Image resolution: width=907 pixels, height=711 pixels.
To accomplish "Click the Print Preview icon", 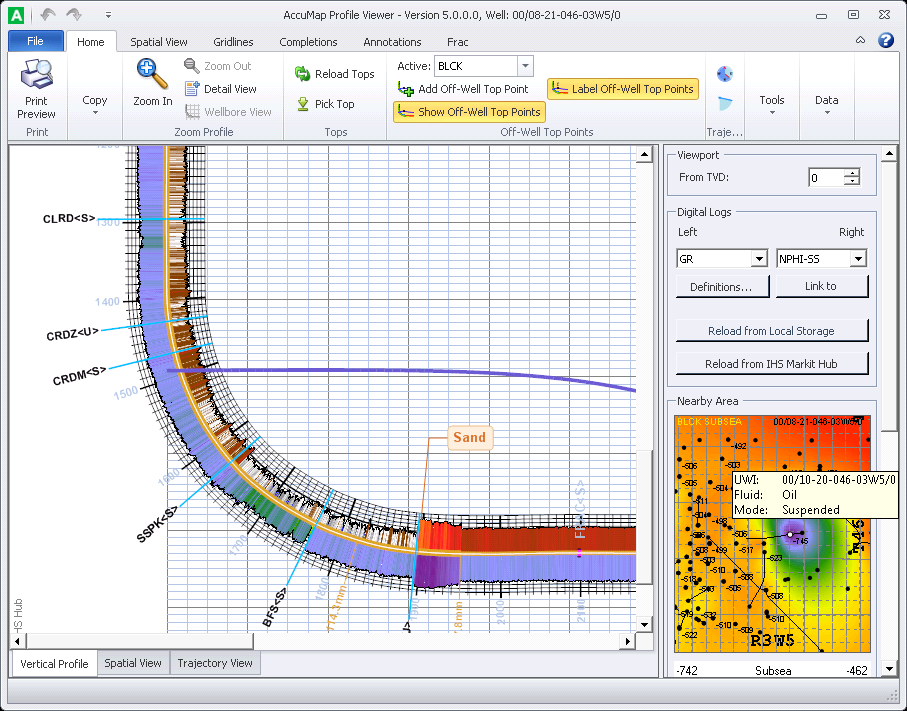I will pyautogui.click(x=36, y=76).
